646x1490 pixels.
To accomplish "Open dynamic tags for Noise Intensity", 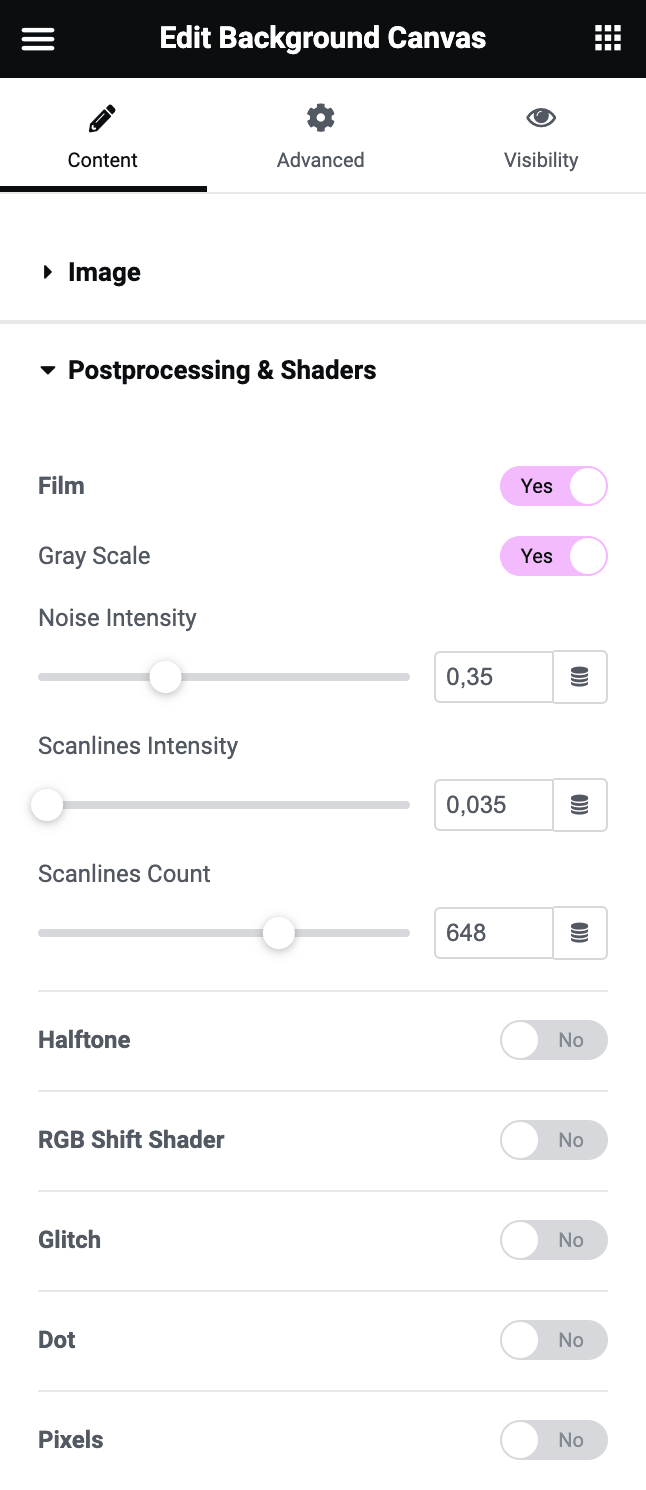I will [580, 677].
